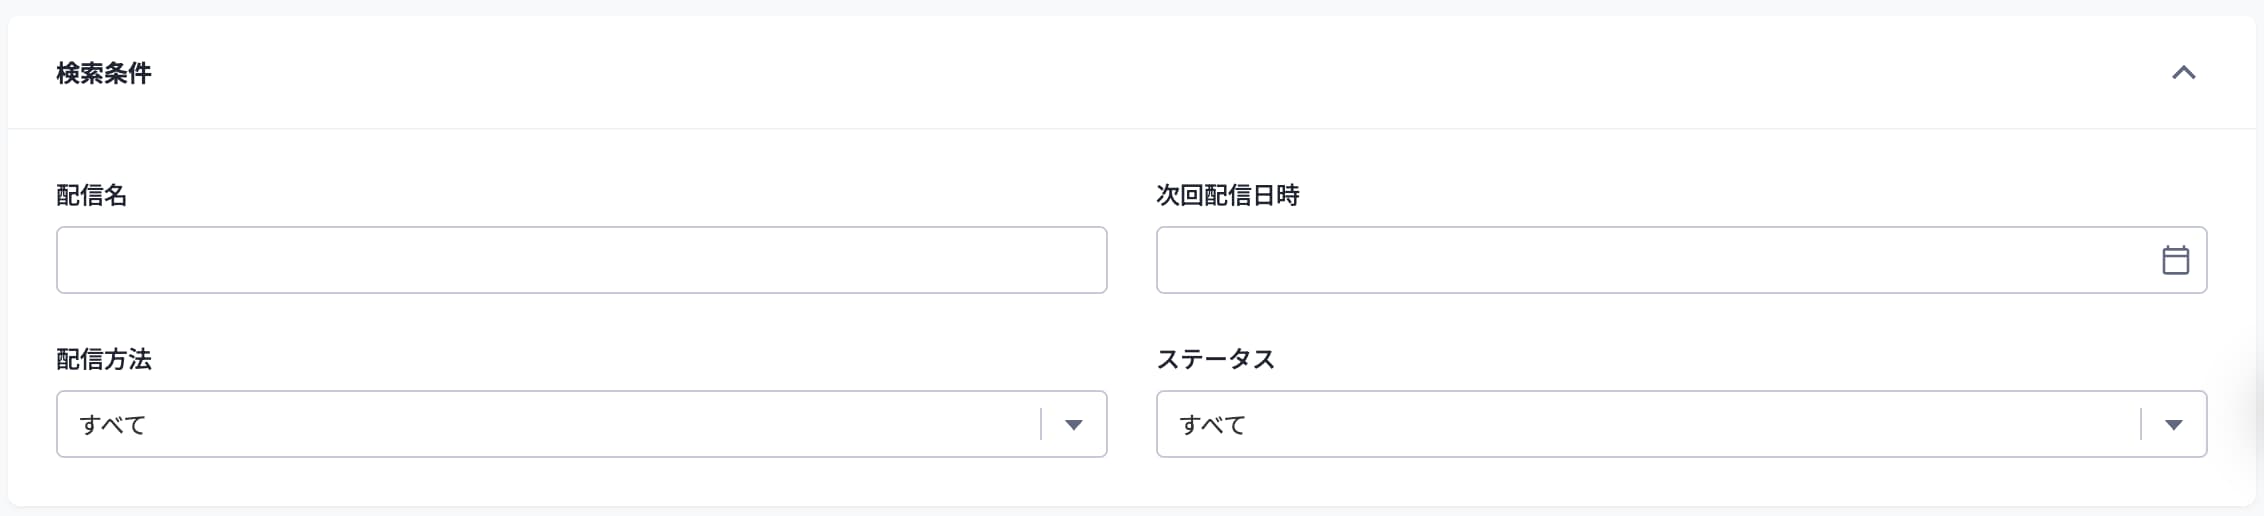This screenshot has width=2264, height=516.
Task: Click the separator line in 配信方法 dropdown
Action: coord(1041,425)
